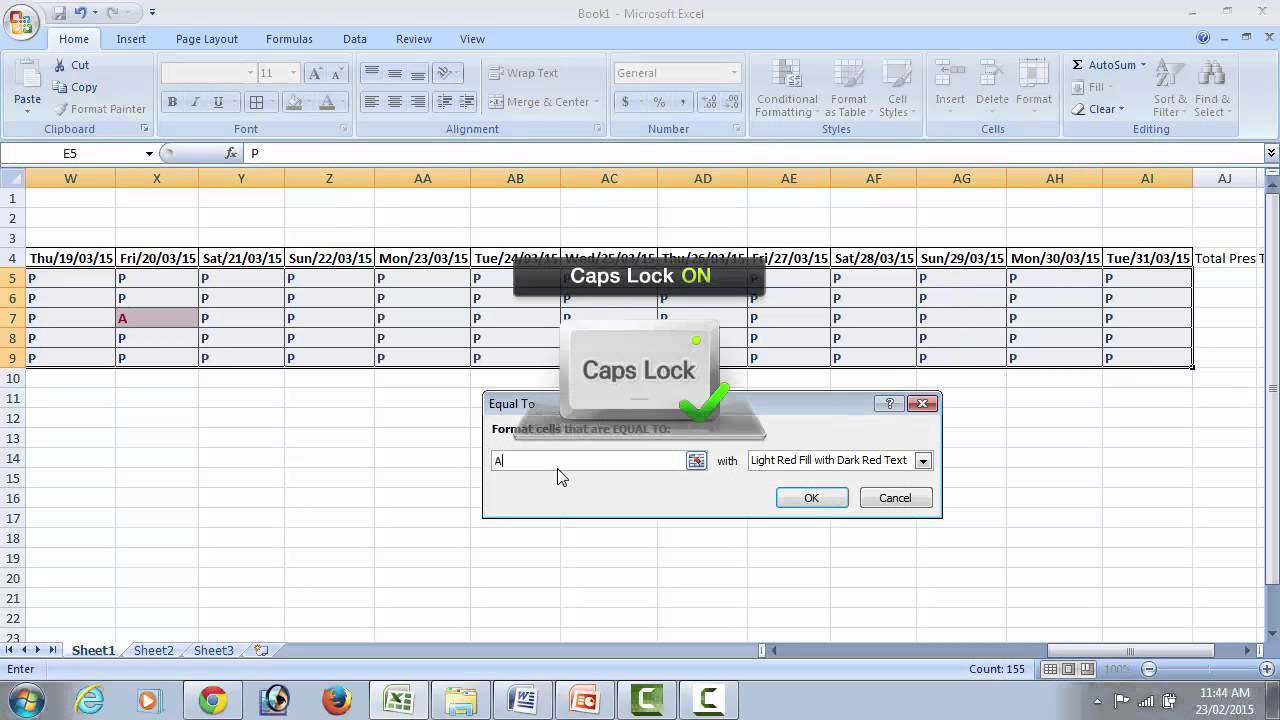Image resolution: width=1280 pixels, height=720 pixels.
Task: Open Google Chrome from the taskbar
Action: point(212,700)
